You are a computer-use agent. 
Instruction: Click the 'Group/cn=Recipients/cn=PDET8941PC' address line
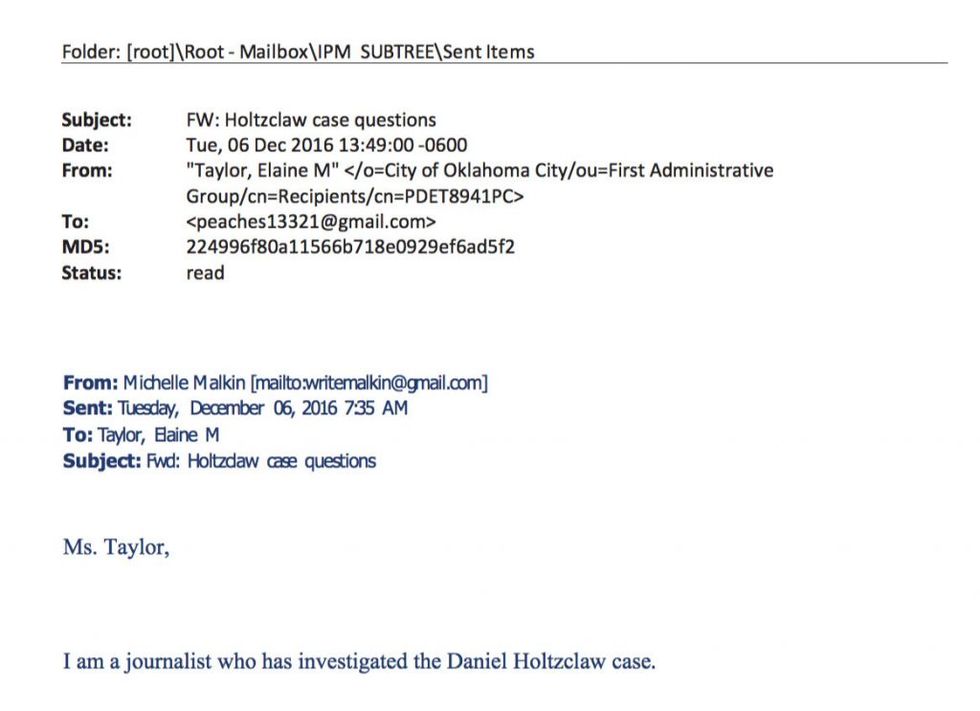(355, 196)
